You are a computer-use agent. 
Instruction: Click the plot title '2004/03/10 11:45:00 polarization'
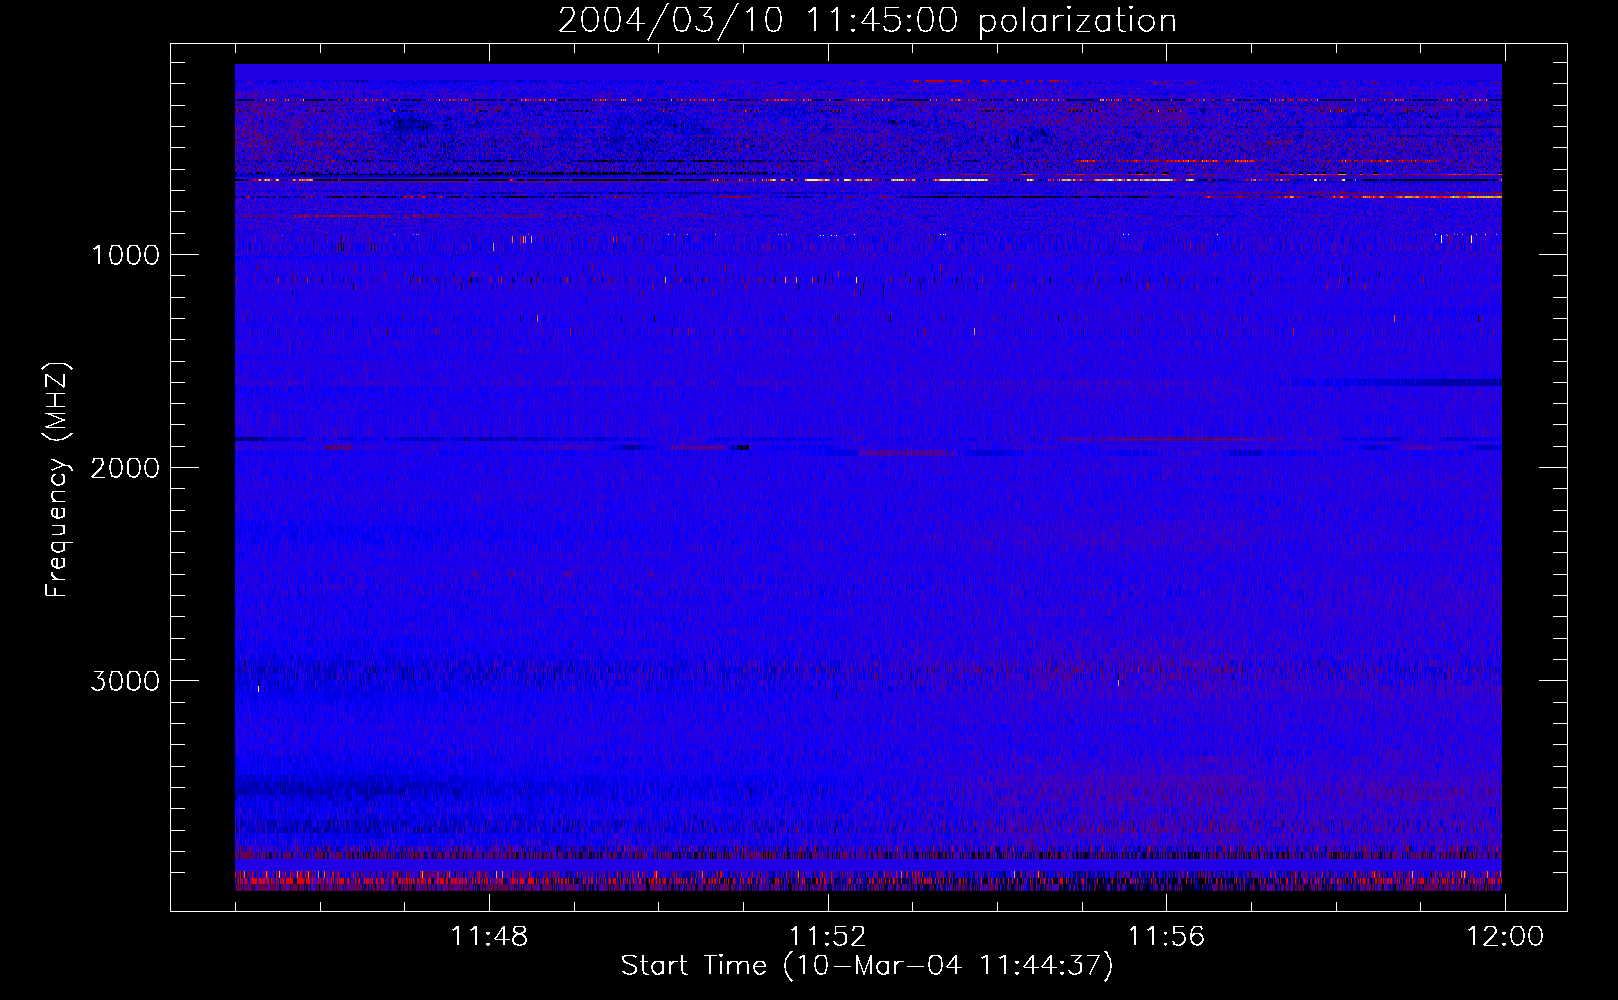(867, 21)
